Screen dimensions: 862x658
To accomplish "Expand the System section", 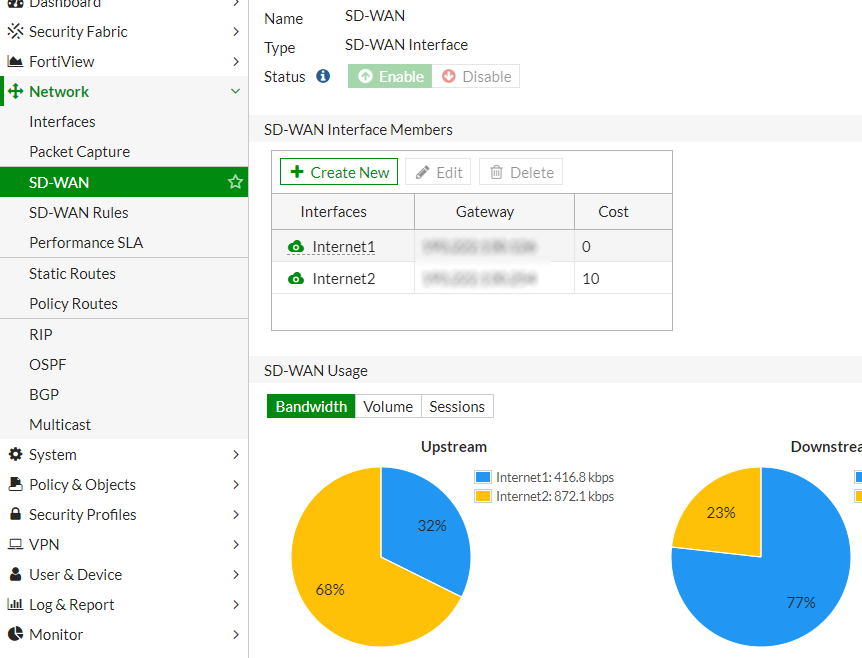I will coord(236,454).
